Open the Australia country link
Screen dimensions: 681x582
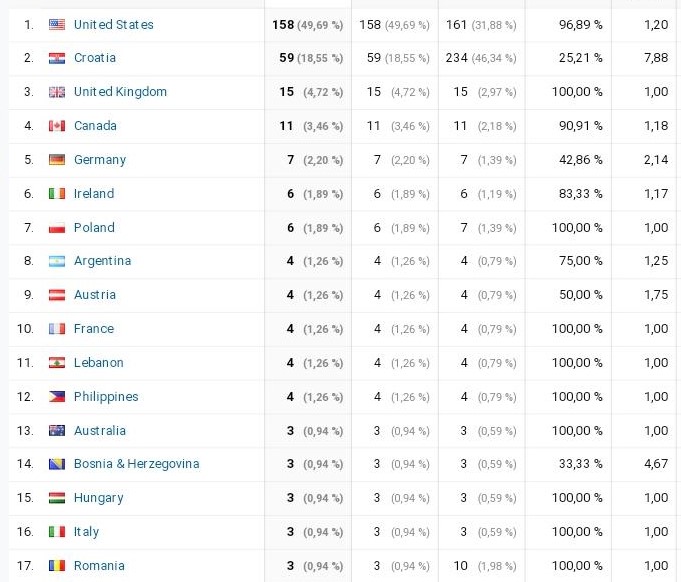(100, 431)
